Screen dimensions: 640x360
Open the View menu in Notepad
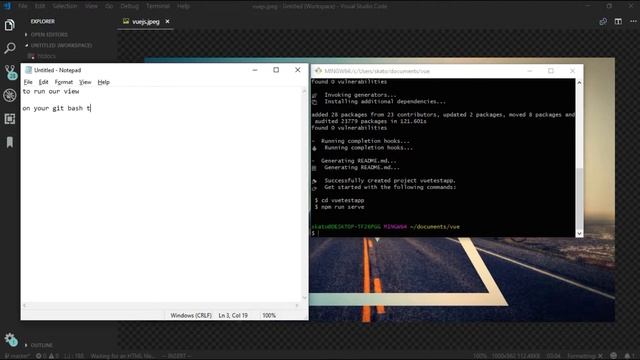tap(85, 82)
